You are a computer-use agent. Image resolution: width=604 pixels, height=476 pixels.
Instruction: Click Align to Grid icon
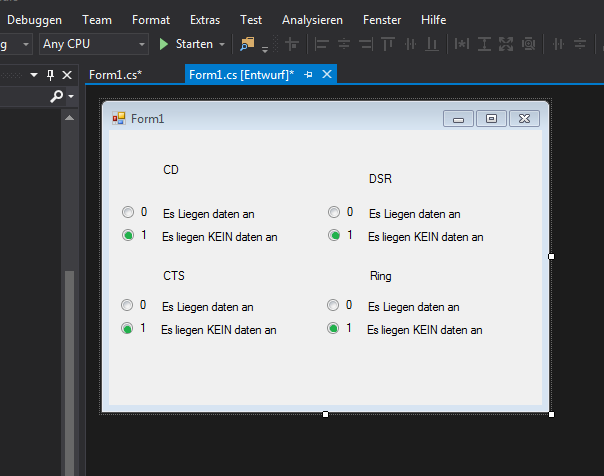(292, 44)
